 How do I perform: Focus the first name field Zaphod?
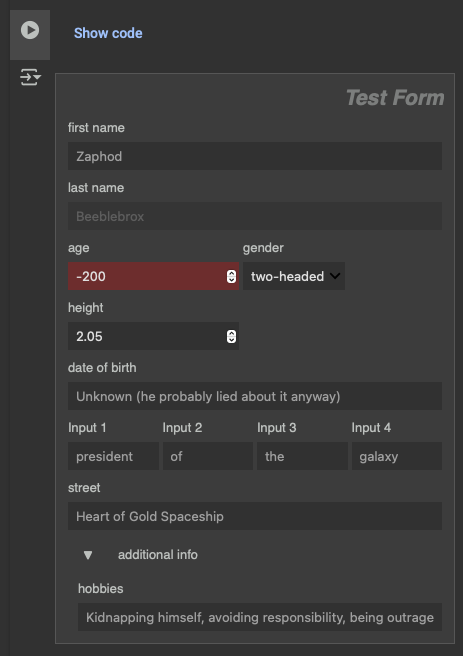click(255, 156)
